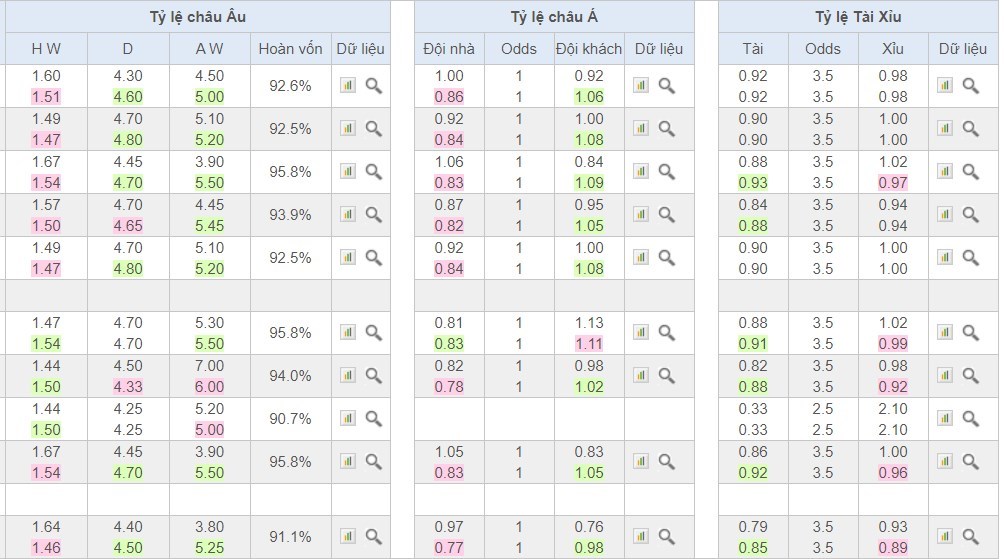Click the pink-highlighted 1.11 away odds cell

(x=589, y=343)
